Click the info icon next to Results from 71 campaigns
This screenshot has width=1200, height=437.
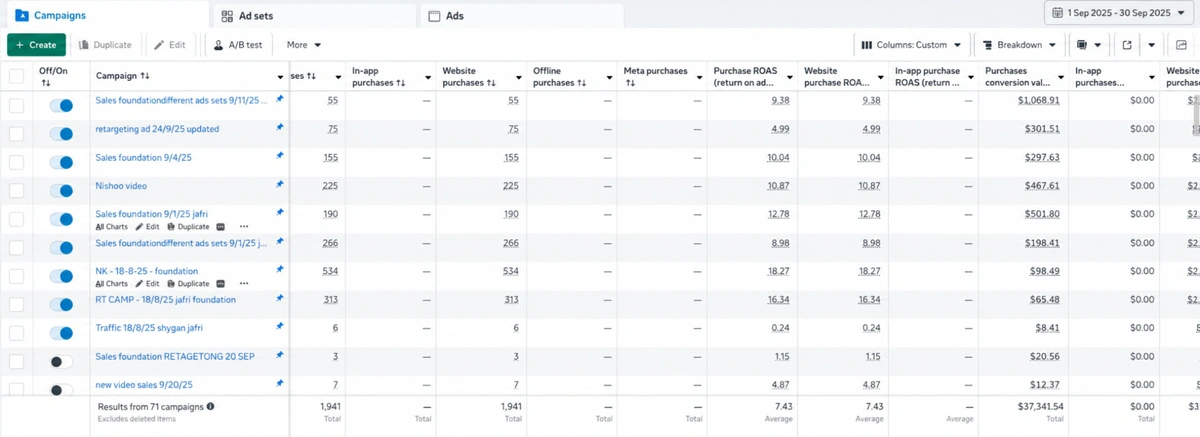coord(210,407)
